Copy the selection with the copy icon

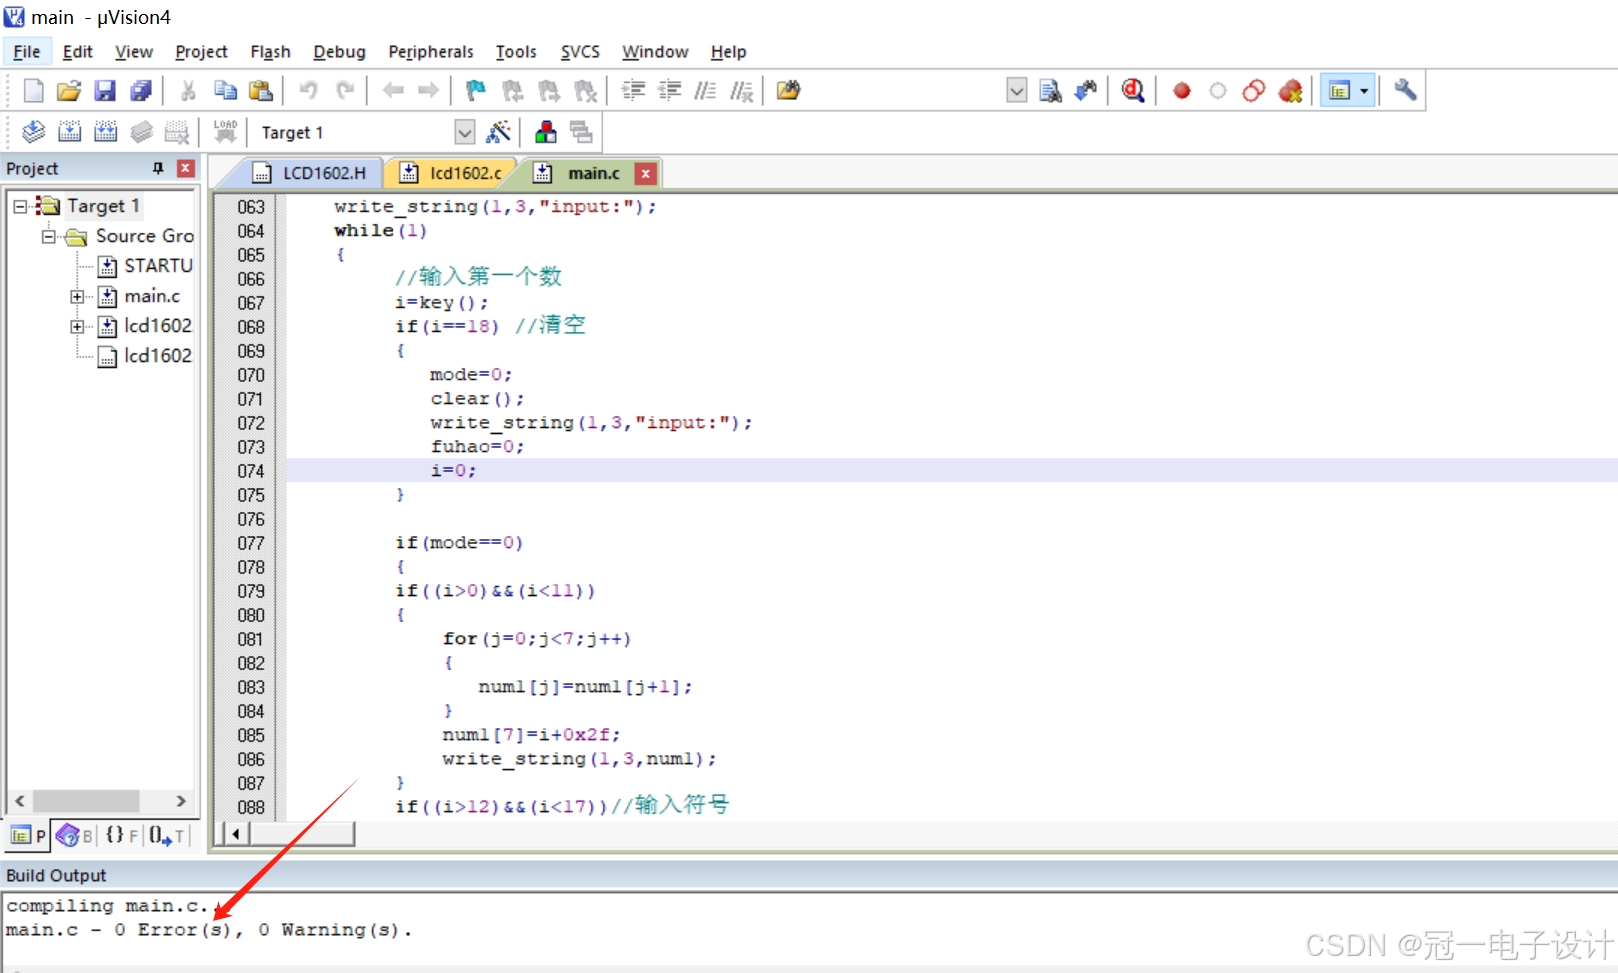[225, 91]
